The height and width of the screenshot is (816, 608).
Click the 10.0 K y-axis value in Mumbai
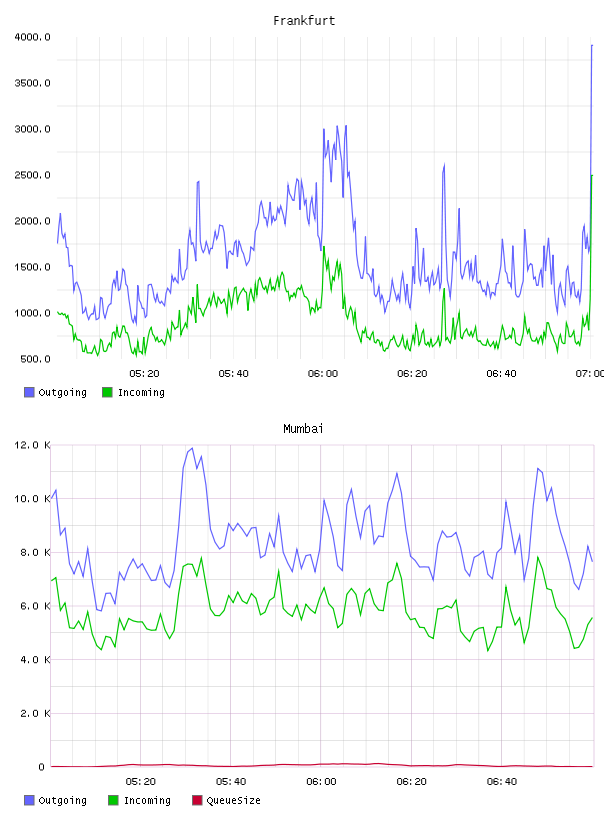[x=32, y=499]
